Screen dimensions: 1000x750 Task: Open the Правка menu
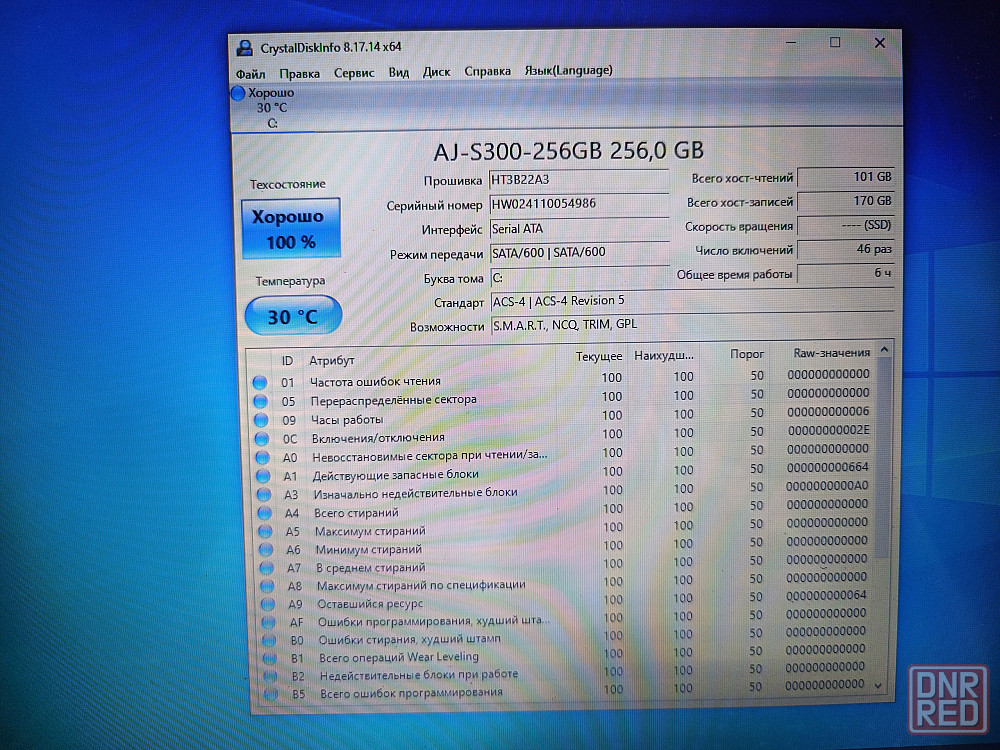[x=299, y=73]
